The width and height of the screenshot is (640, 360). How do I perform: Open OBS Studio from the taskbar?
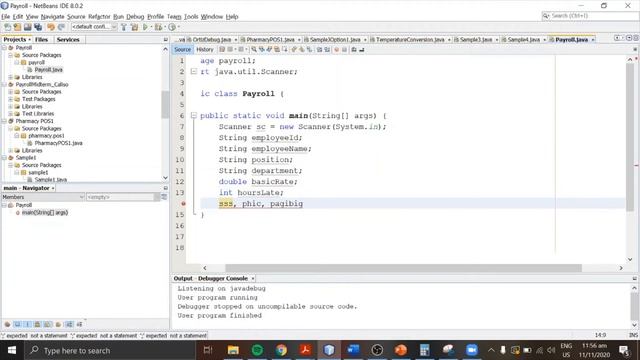377,350
